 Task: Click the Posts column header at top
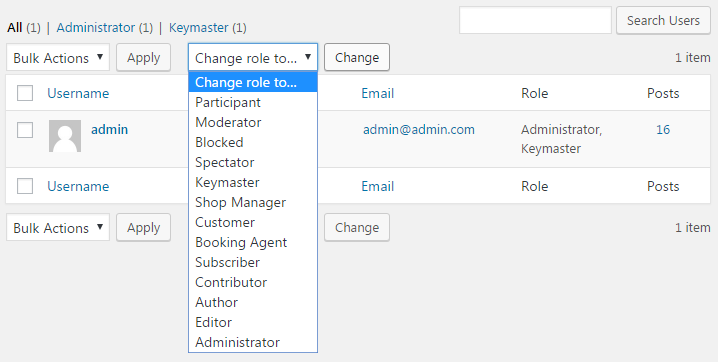(663, 93)
